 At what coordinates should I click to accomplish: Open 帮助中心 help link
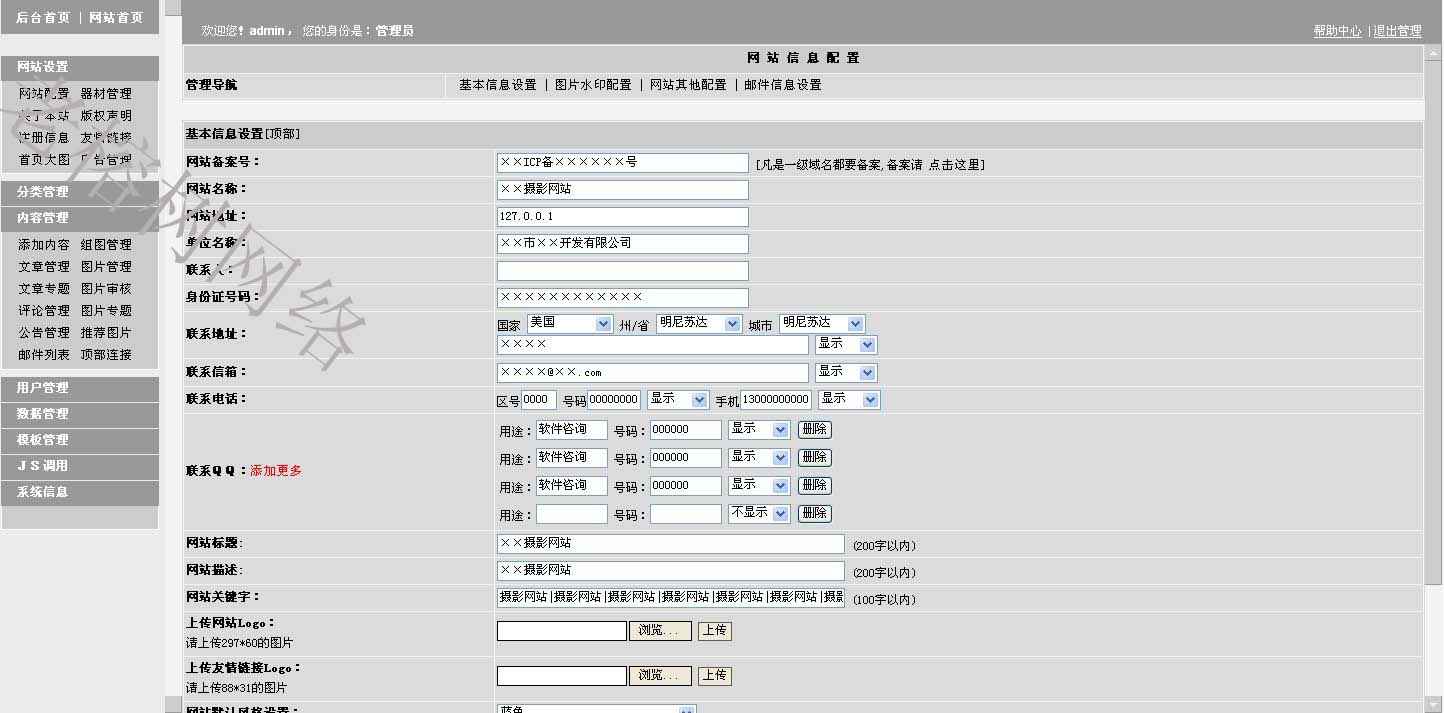tap(1338, 31)
